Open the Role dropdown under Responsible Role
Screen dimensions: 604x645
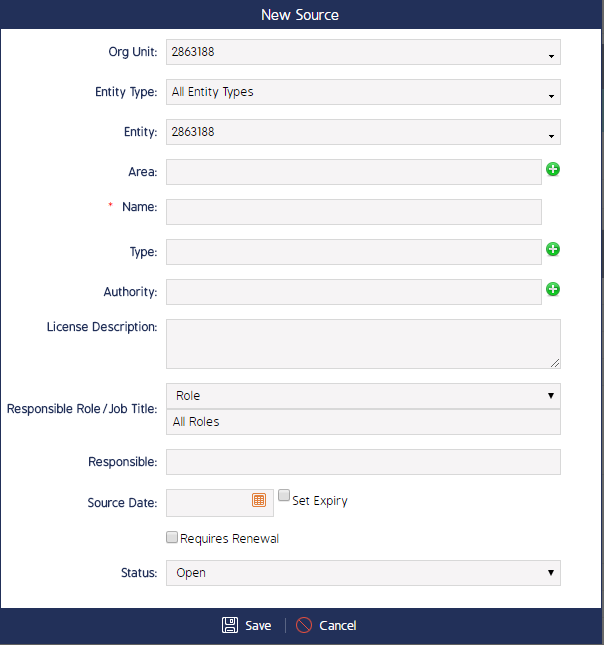point(363,396)
